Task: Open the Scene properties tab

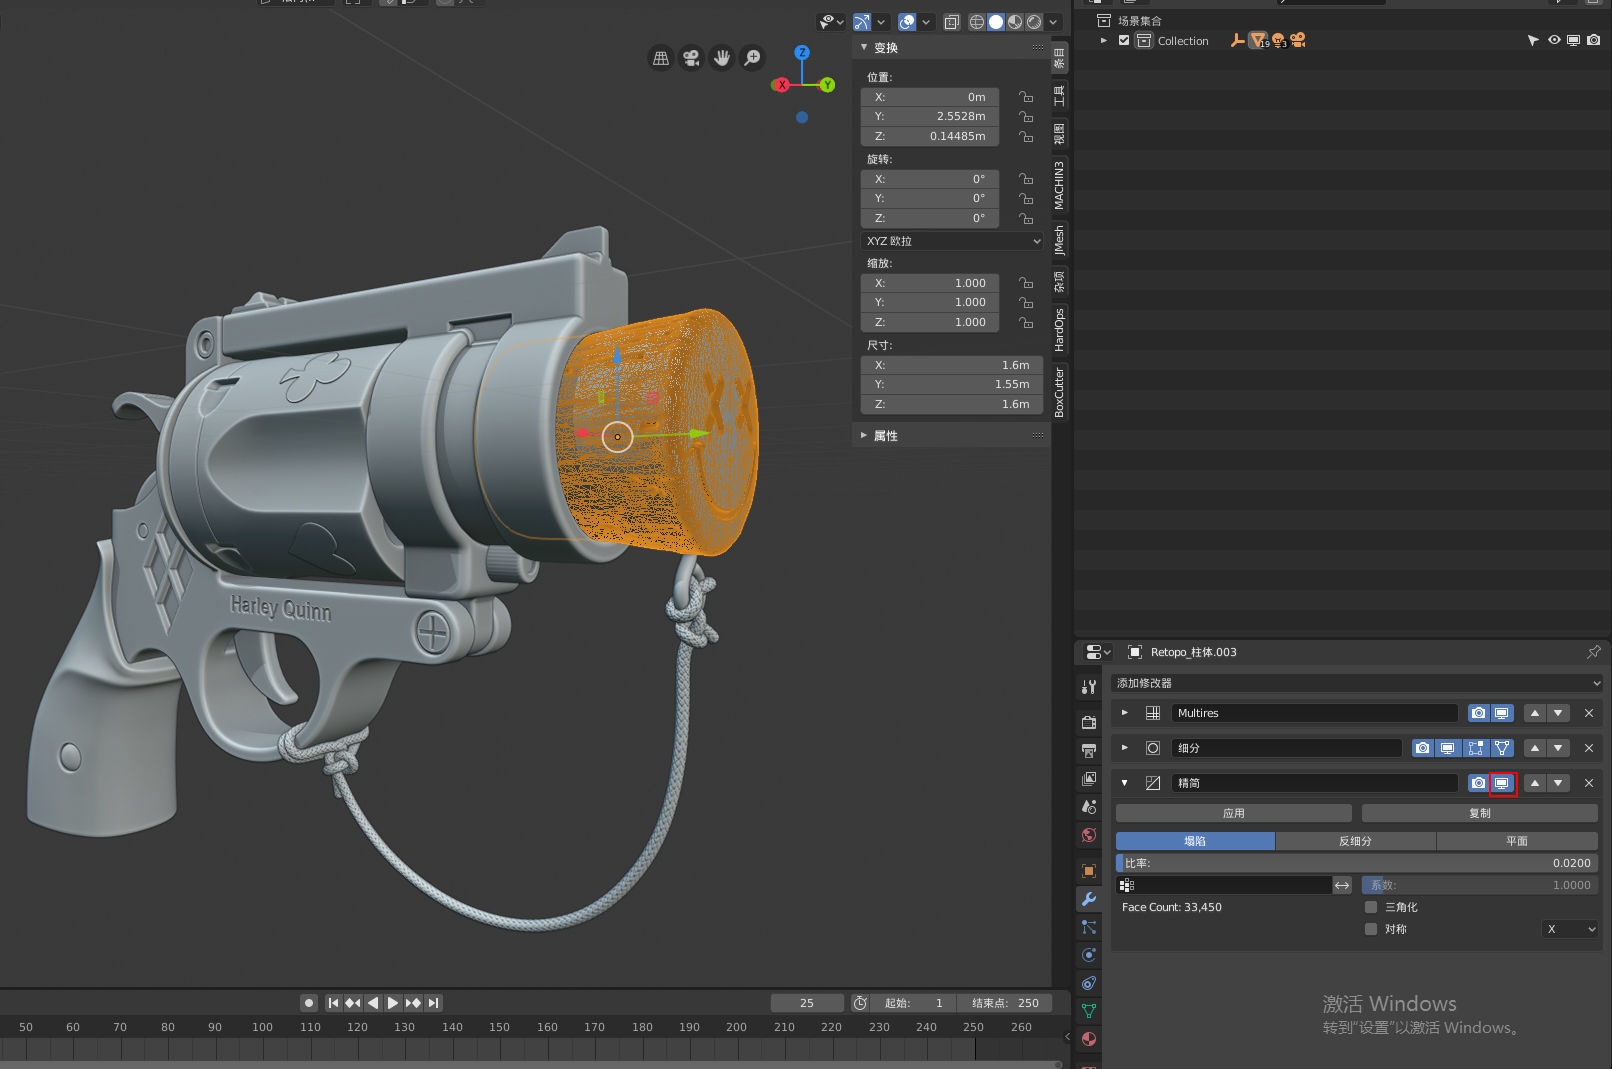Action: click(x=1089, y=806)
